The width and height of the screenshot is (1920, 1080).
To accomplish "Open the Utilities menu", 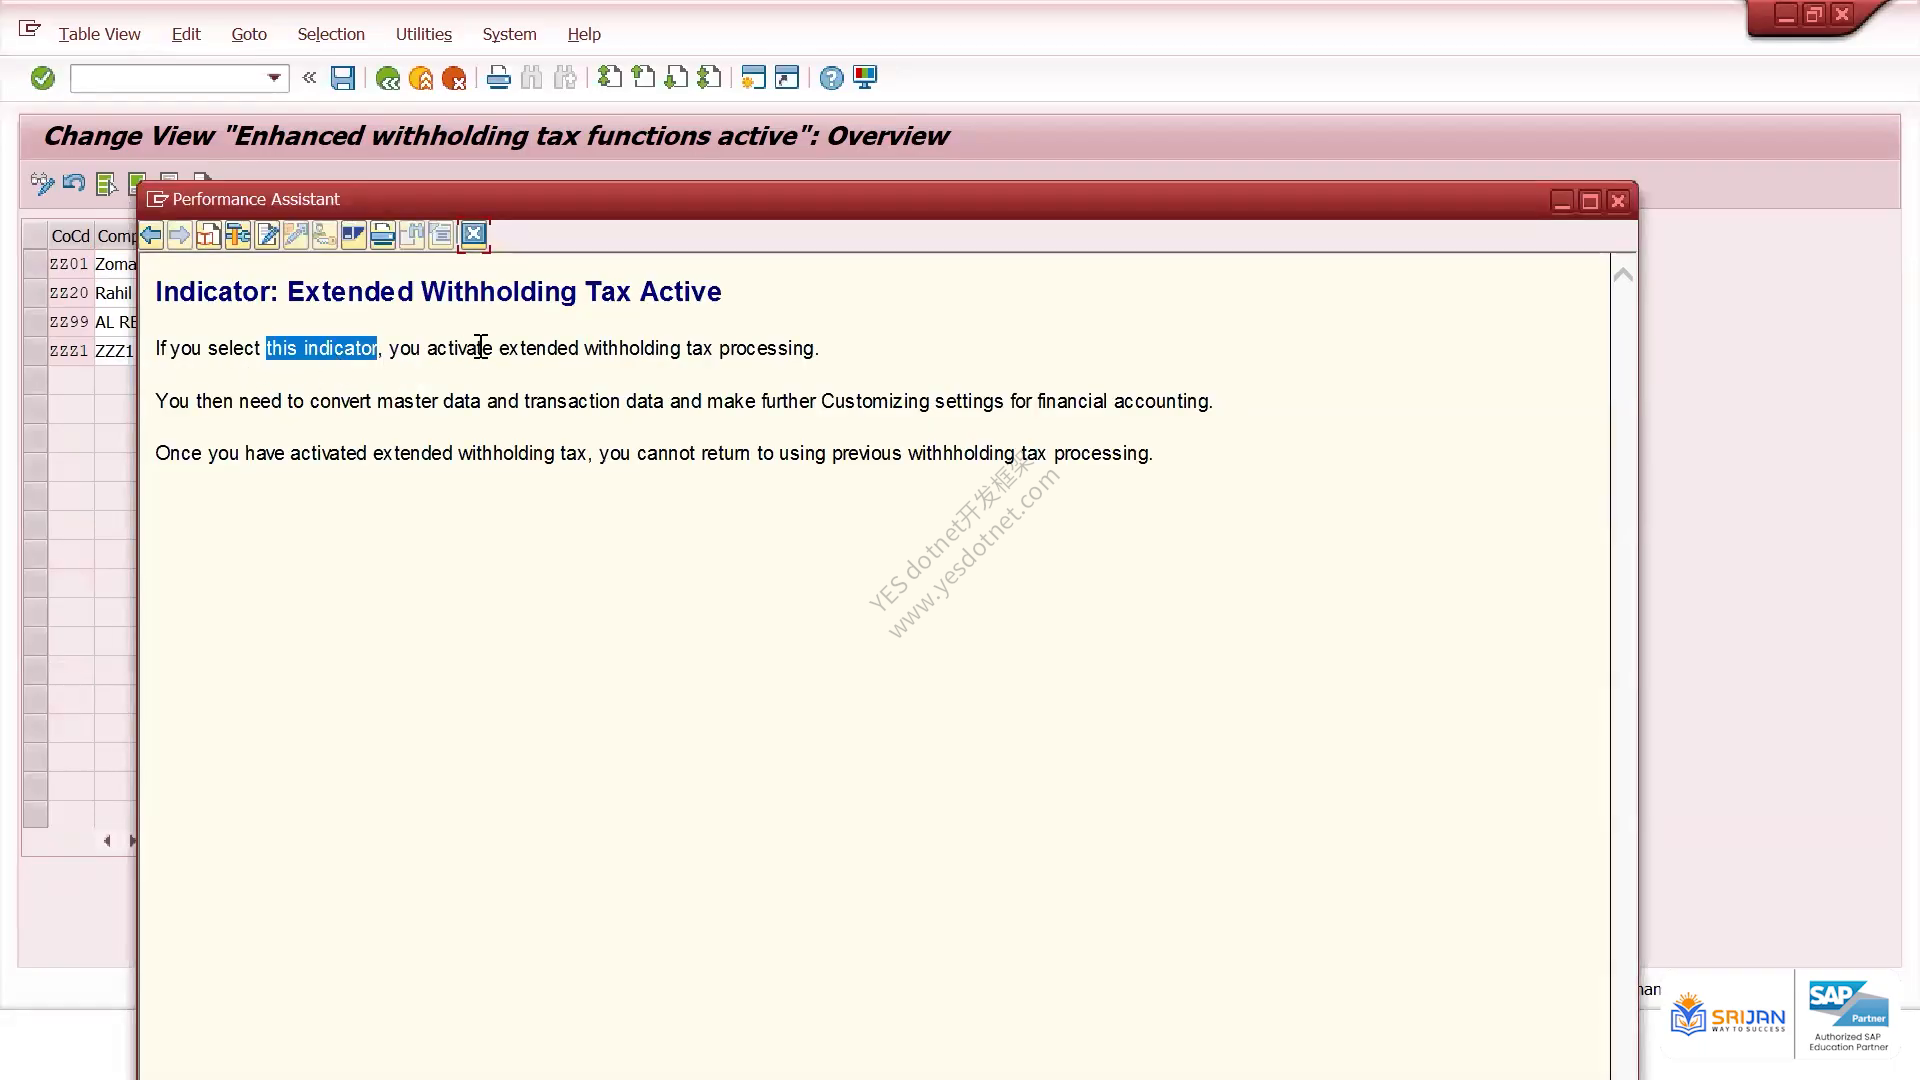I will tap(424, 34).
